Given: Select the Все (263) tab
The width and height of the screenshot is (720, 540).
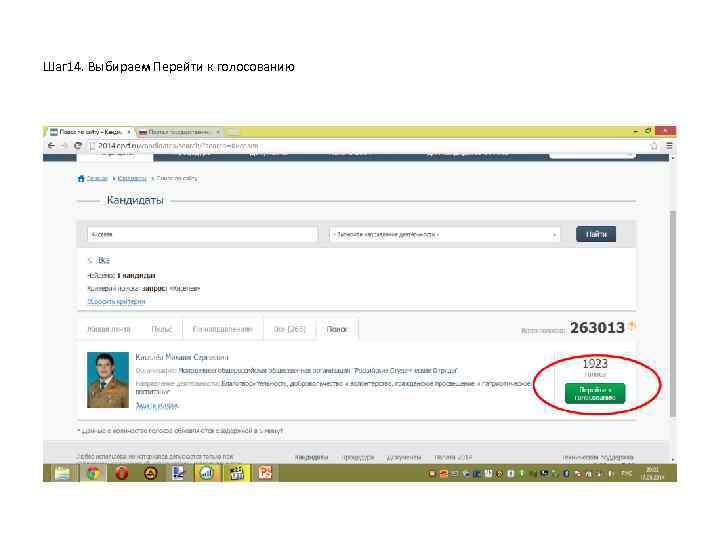Looking at the screenshot, I should click(x=289, y=329).
